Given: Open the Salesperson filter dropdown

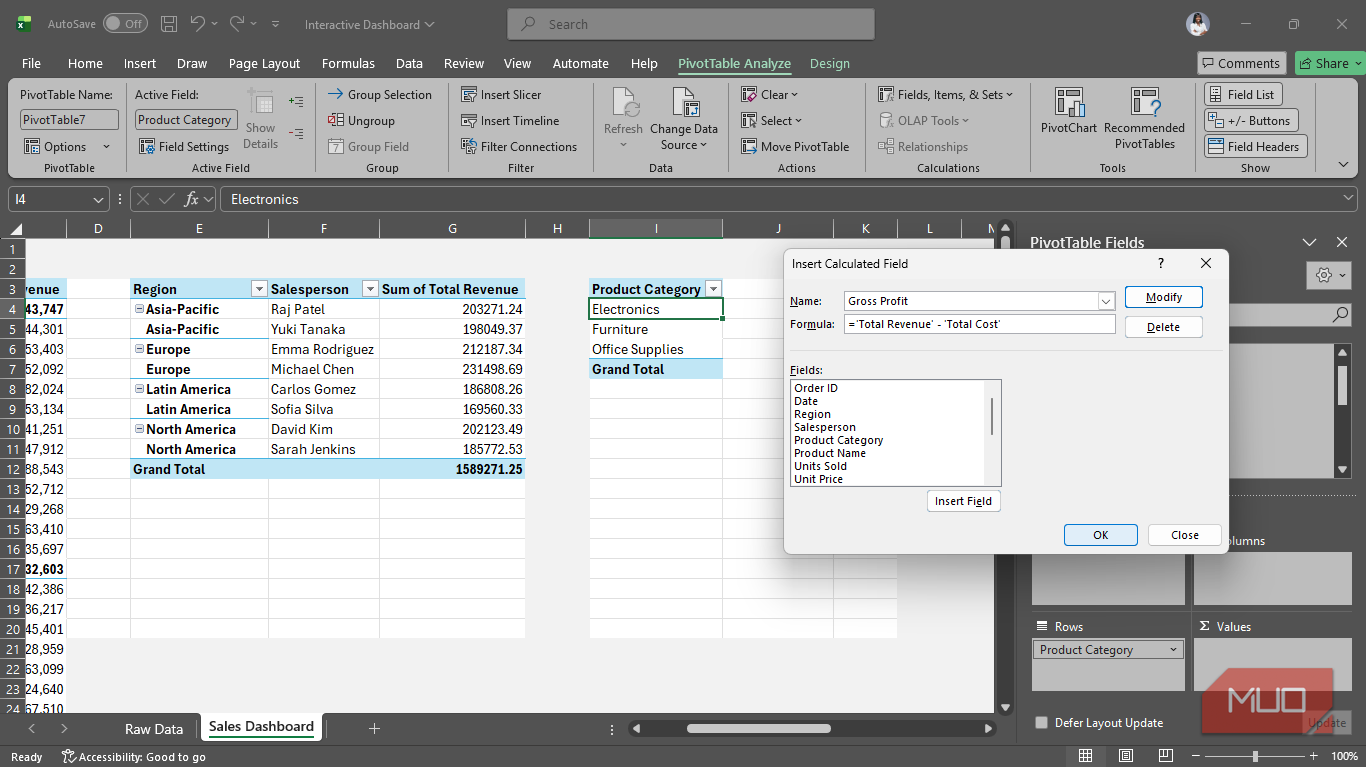Looking at the screenshot, I should coord(370,290).
